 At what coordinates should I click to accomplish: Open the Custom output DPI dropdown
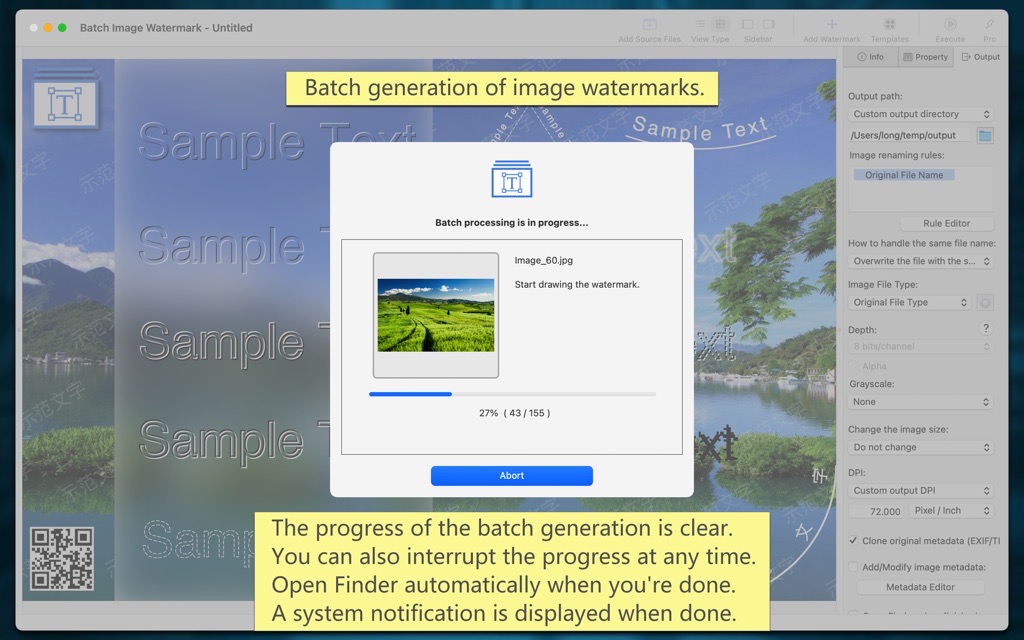point(921,490)
